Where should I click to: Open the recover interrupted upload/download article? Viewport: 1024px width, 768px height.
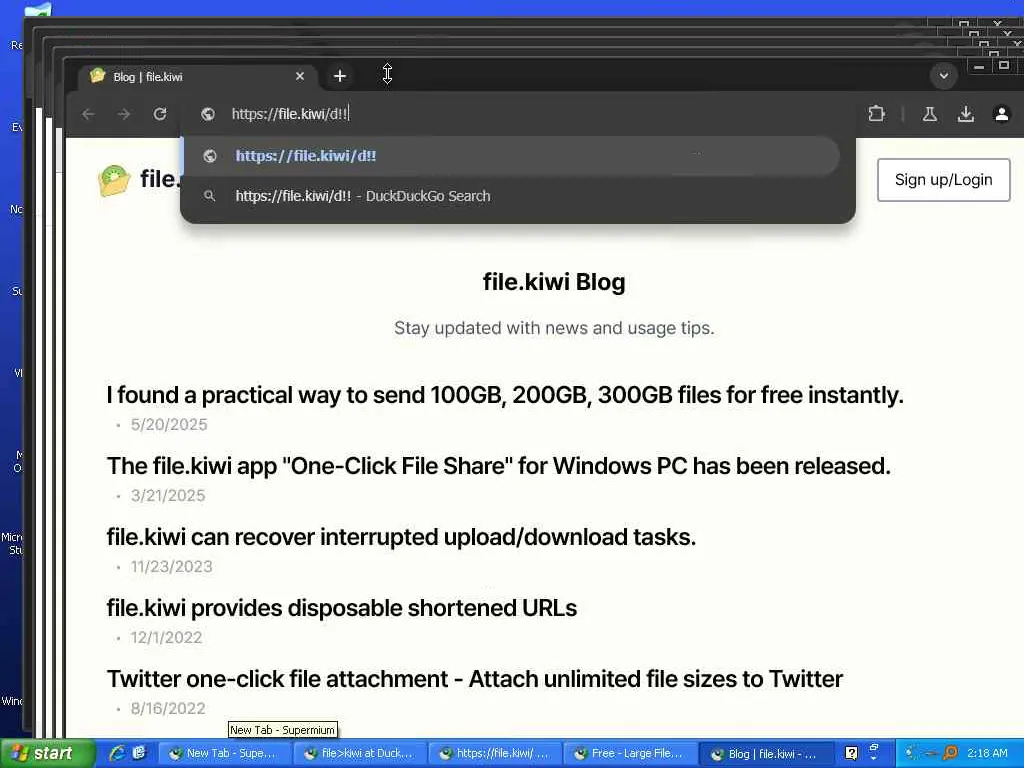[x=401, y=537]
